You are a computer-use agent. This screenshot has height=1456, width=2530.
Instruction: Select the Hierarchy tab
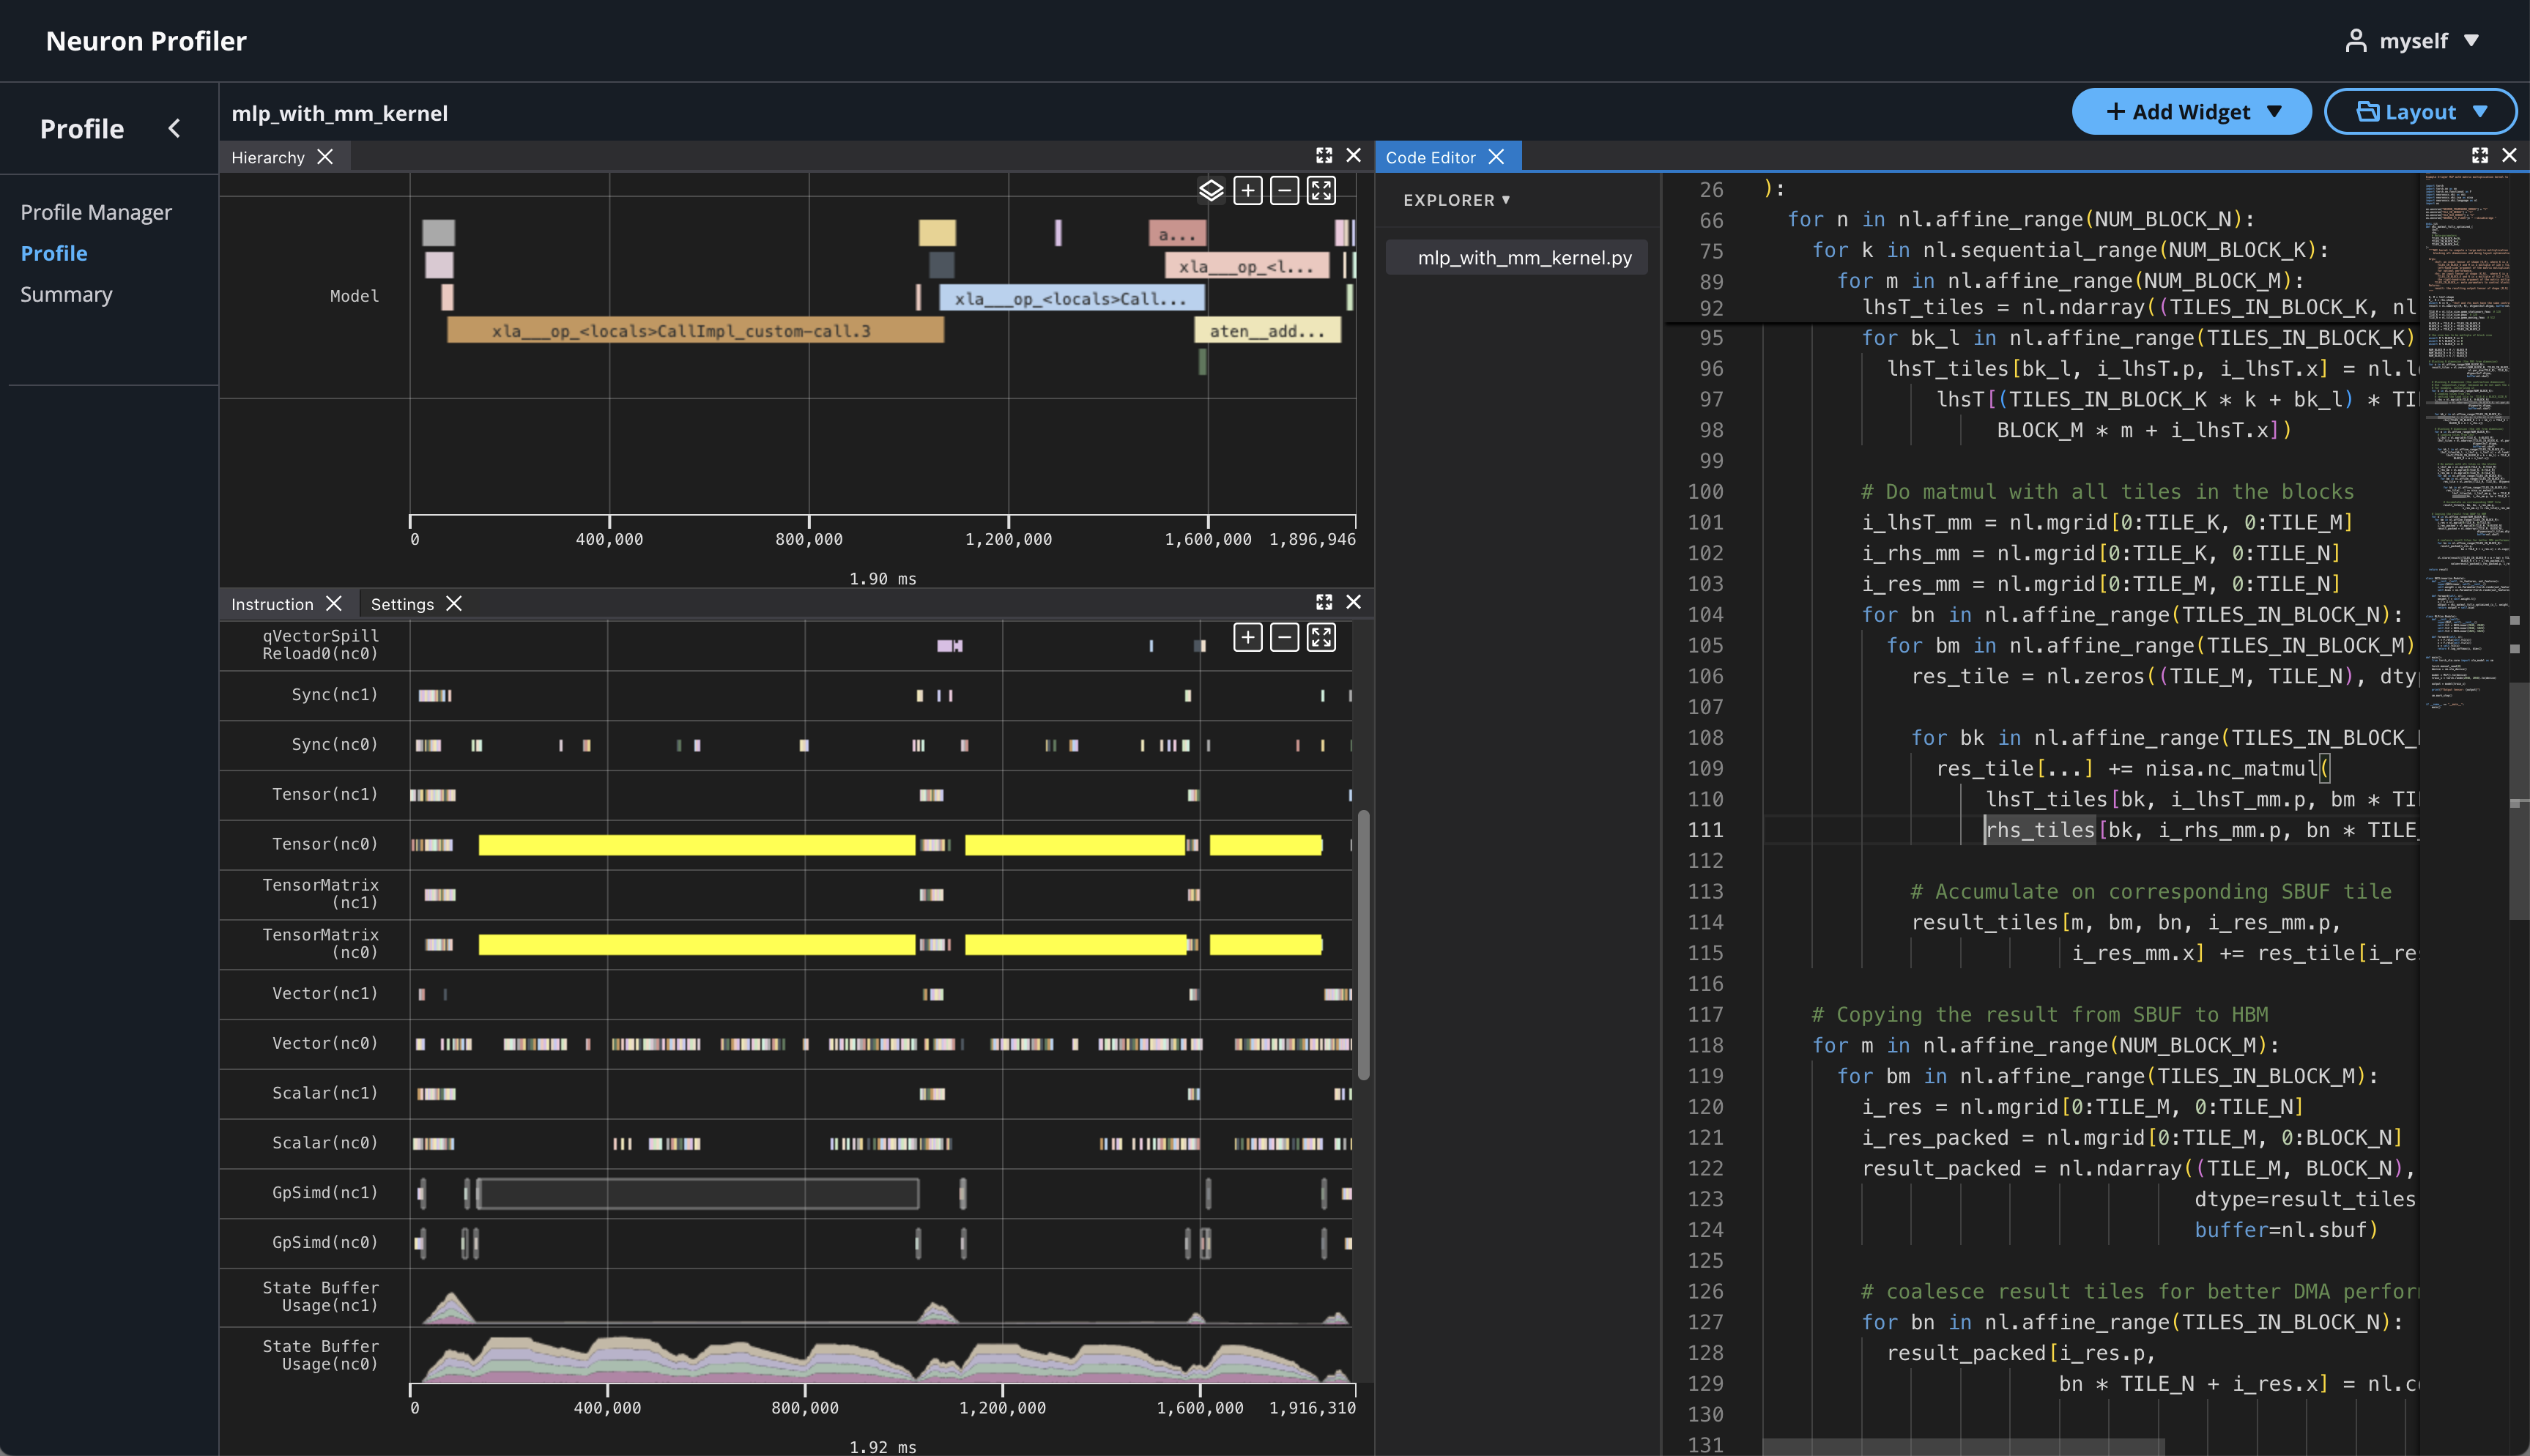pyautogui.click(x=268, y=157)
